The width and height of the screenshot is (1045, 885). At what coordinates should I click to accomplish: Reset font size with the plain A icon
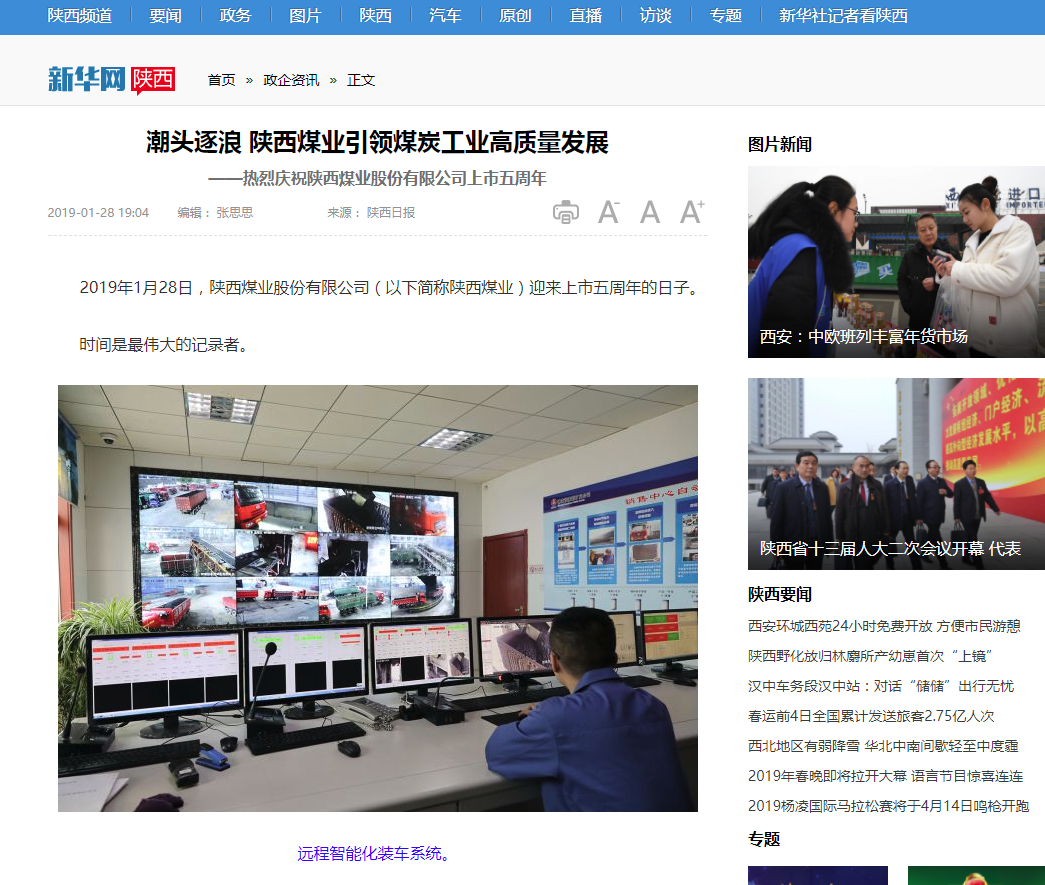coord(650,212)
